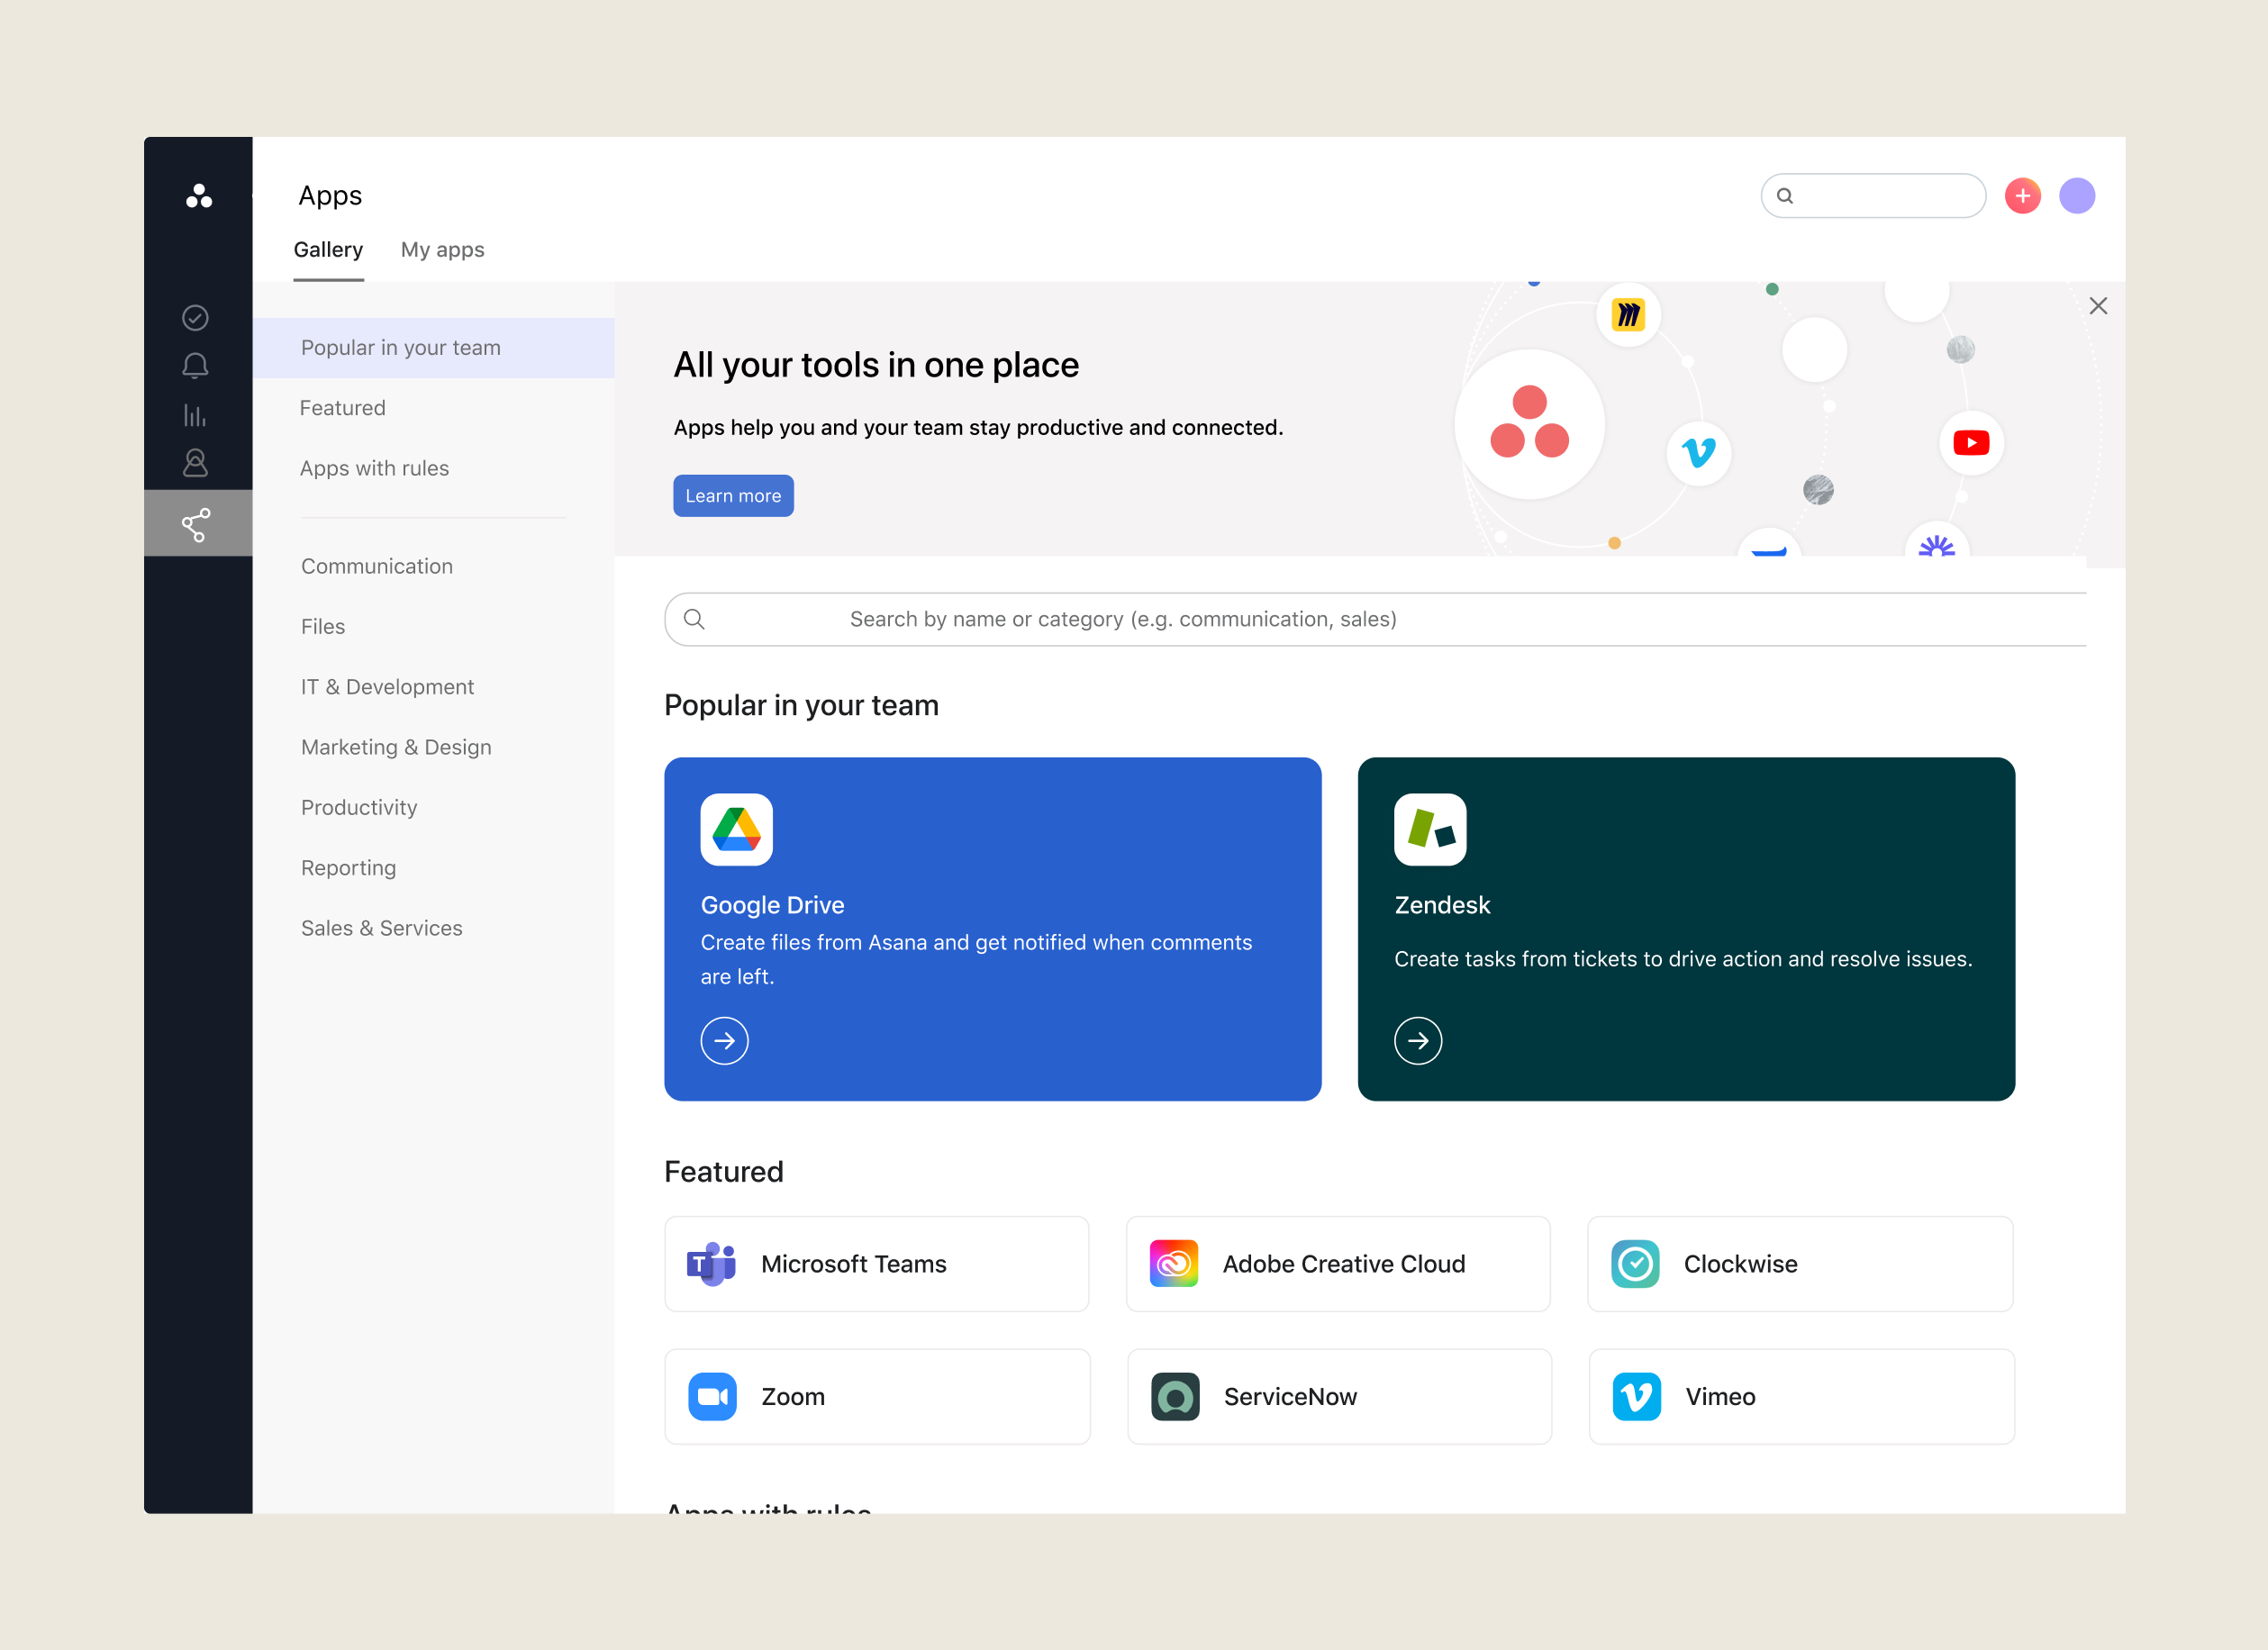Viewport: 2268px width, 1650px height.
Task: Open the Productivity category
Action: [x=359, y=808]
